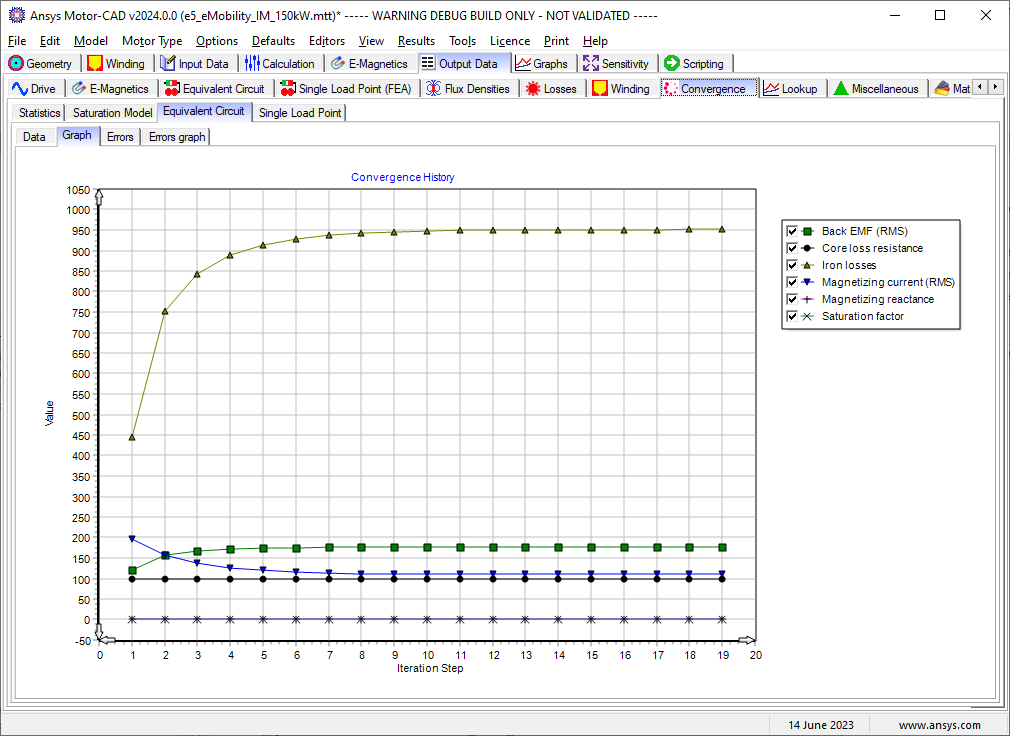This screenshot has width=1010, height=736.
Task: Click the Iron losses point at step 2
Action: point(165,311)
